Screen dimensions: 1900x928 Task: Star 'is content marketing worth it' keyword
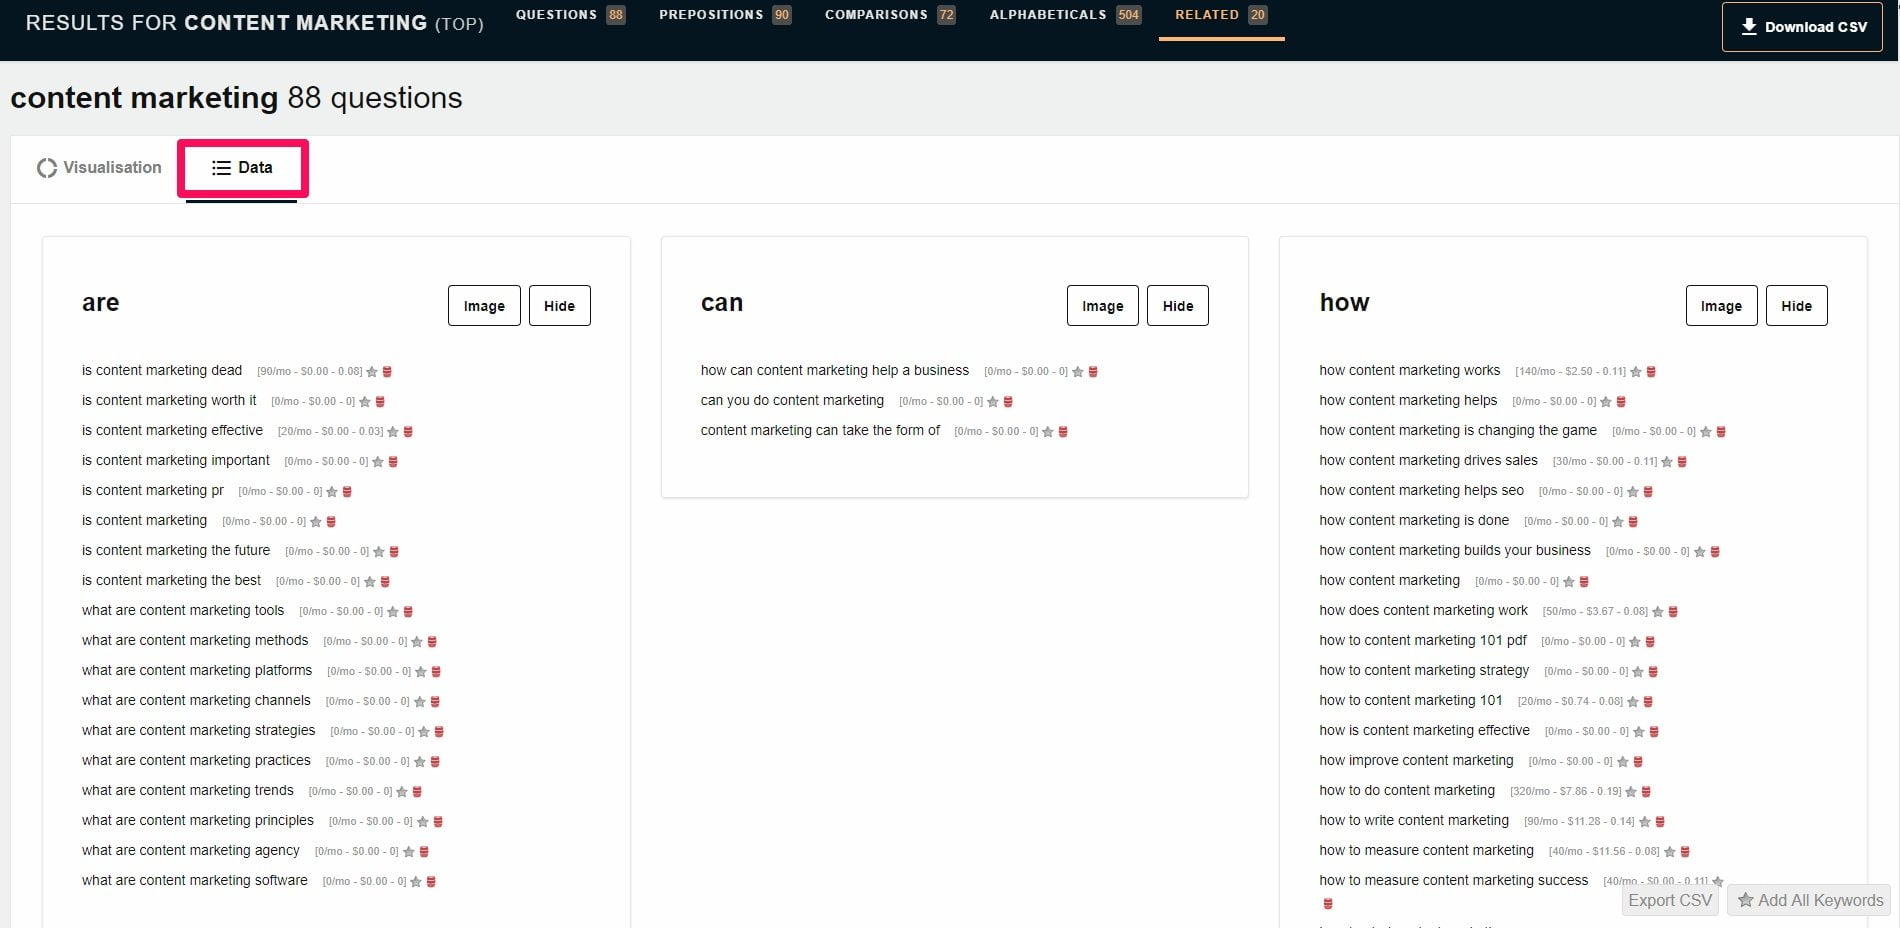coord(365,402)
